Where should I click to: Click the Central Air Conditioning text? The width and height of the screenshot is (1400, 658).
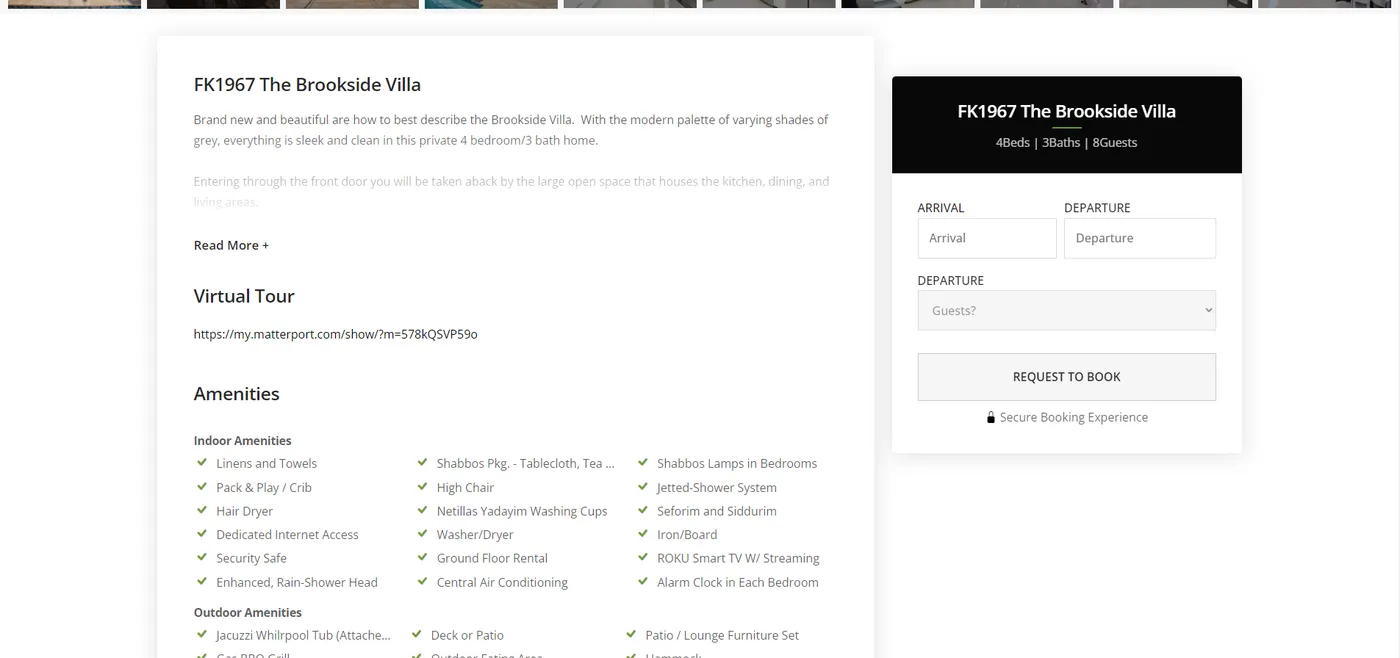coord(502,582)
